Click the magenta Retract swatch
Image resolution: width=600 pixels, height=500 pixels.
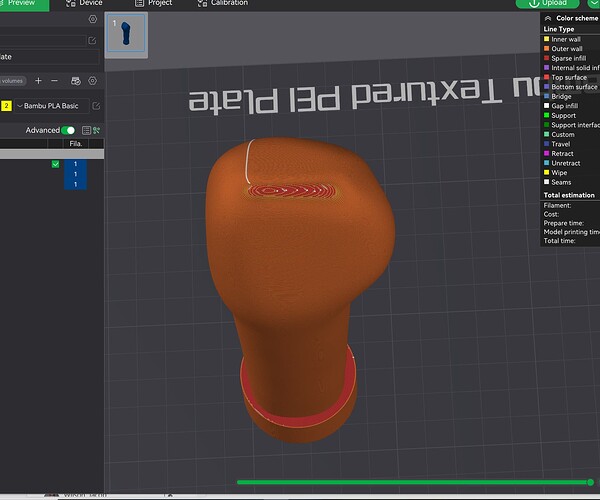546,153
